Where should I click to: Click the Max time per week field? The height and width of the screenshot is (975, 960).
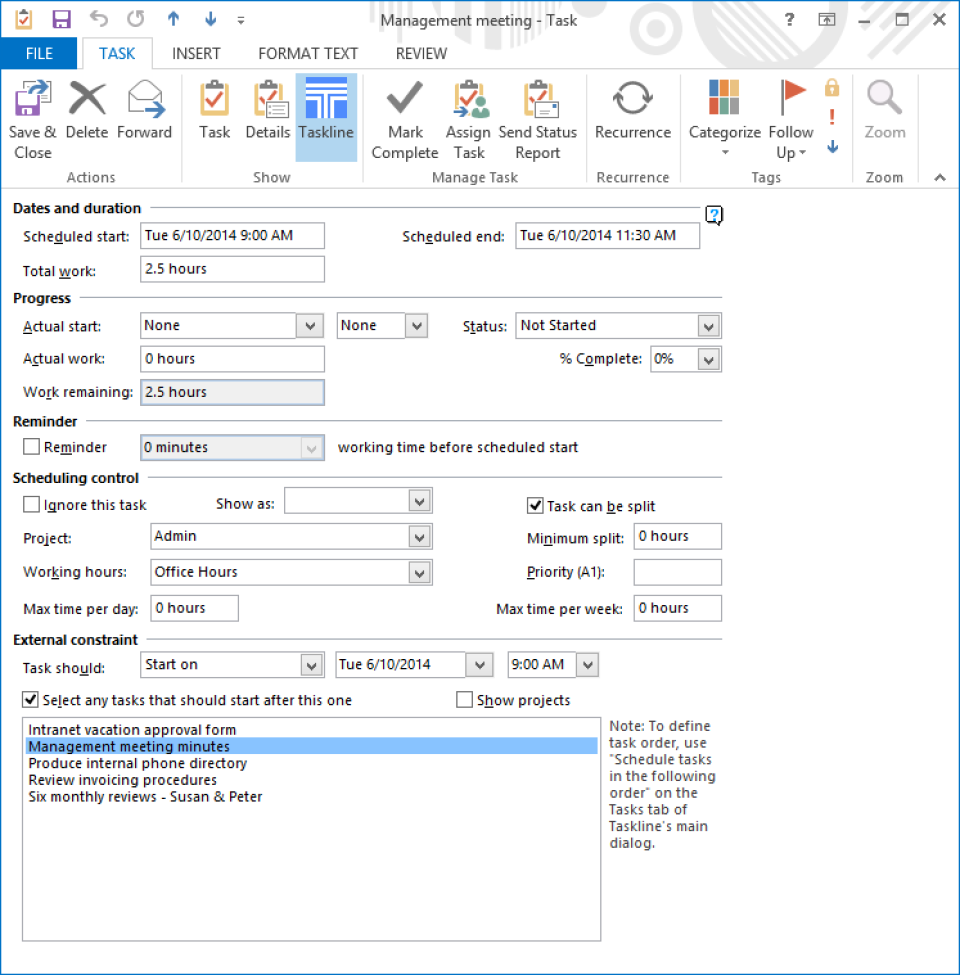(677, 608)
